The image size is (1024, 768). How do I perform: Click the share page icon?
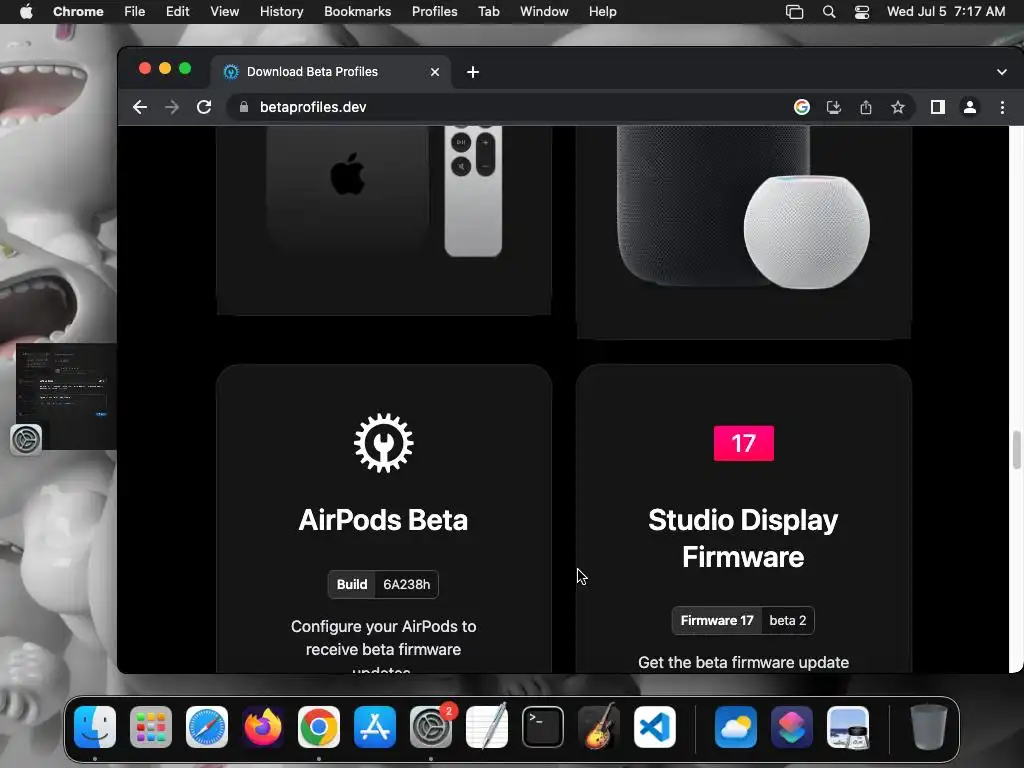coord(866,107)
